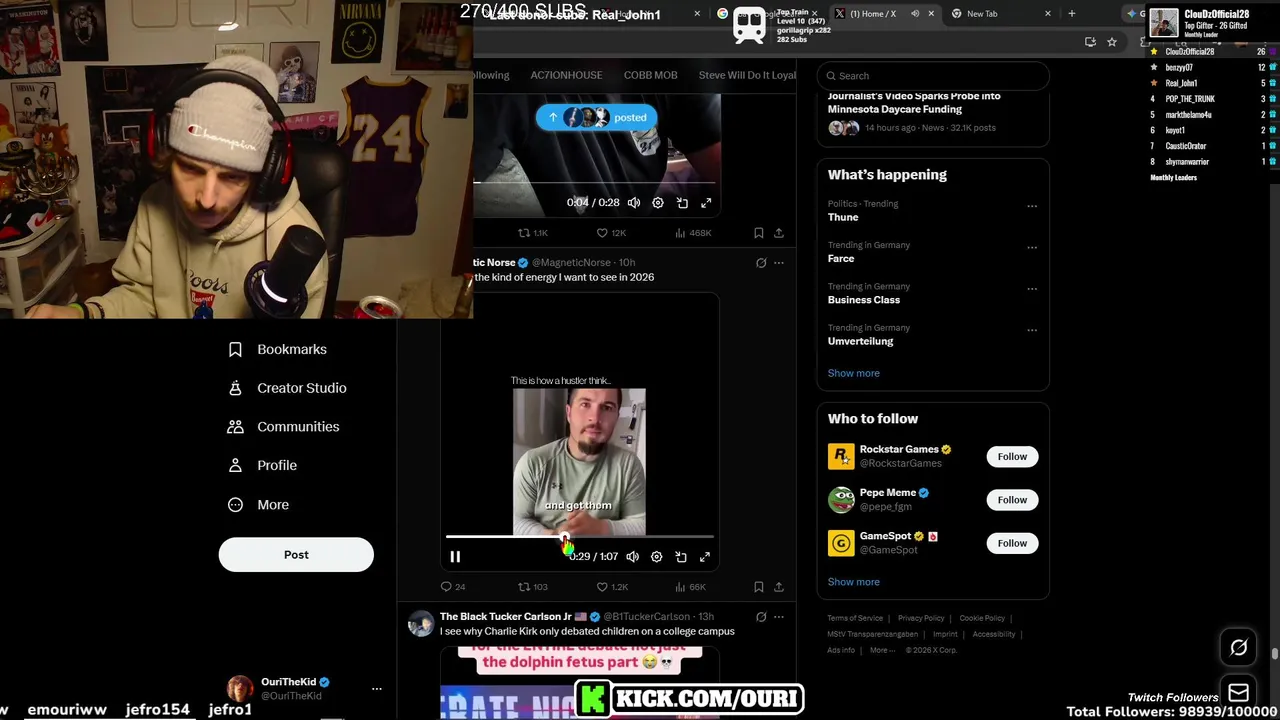Open more options for Business Class trend
Viewport: 1280px width, 720px height.
tap(1032, 290)
